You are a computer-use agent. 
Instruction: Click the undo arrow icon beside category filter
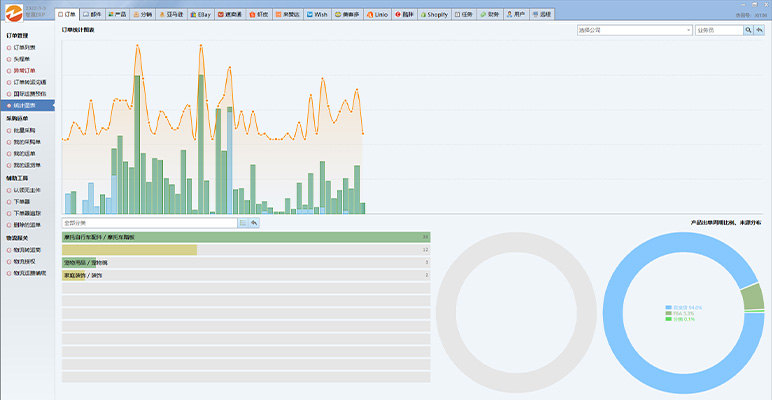[254, 223]
